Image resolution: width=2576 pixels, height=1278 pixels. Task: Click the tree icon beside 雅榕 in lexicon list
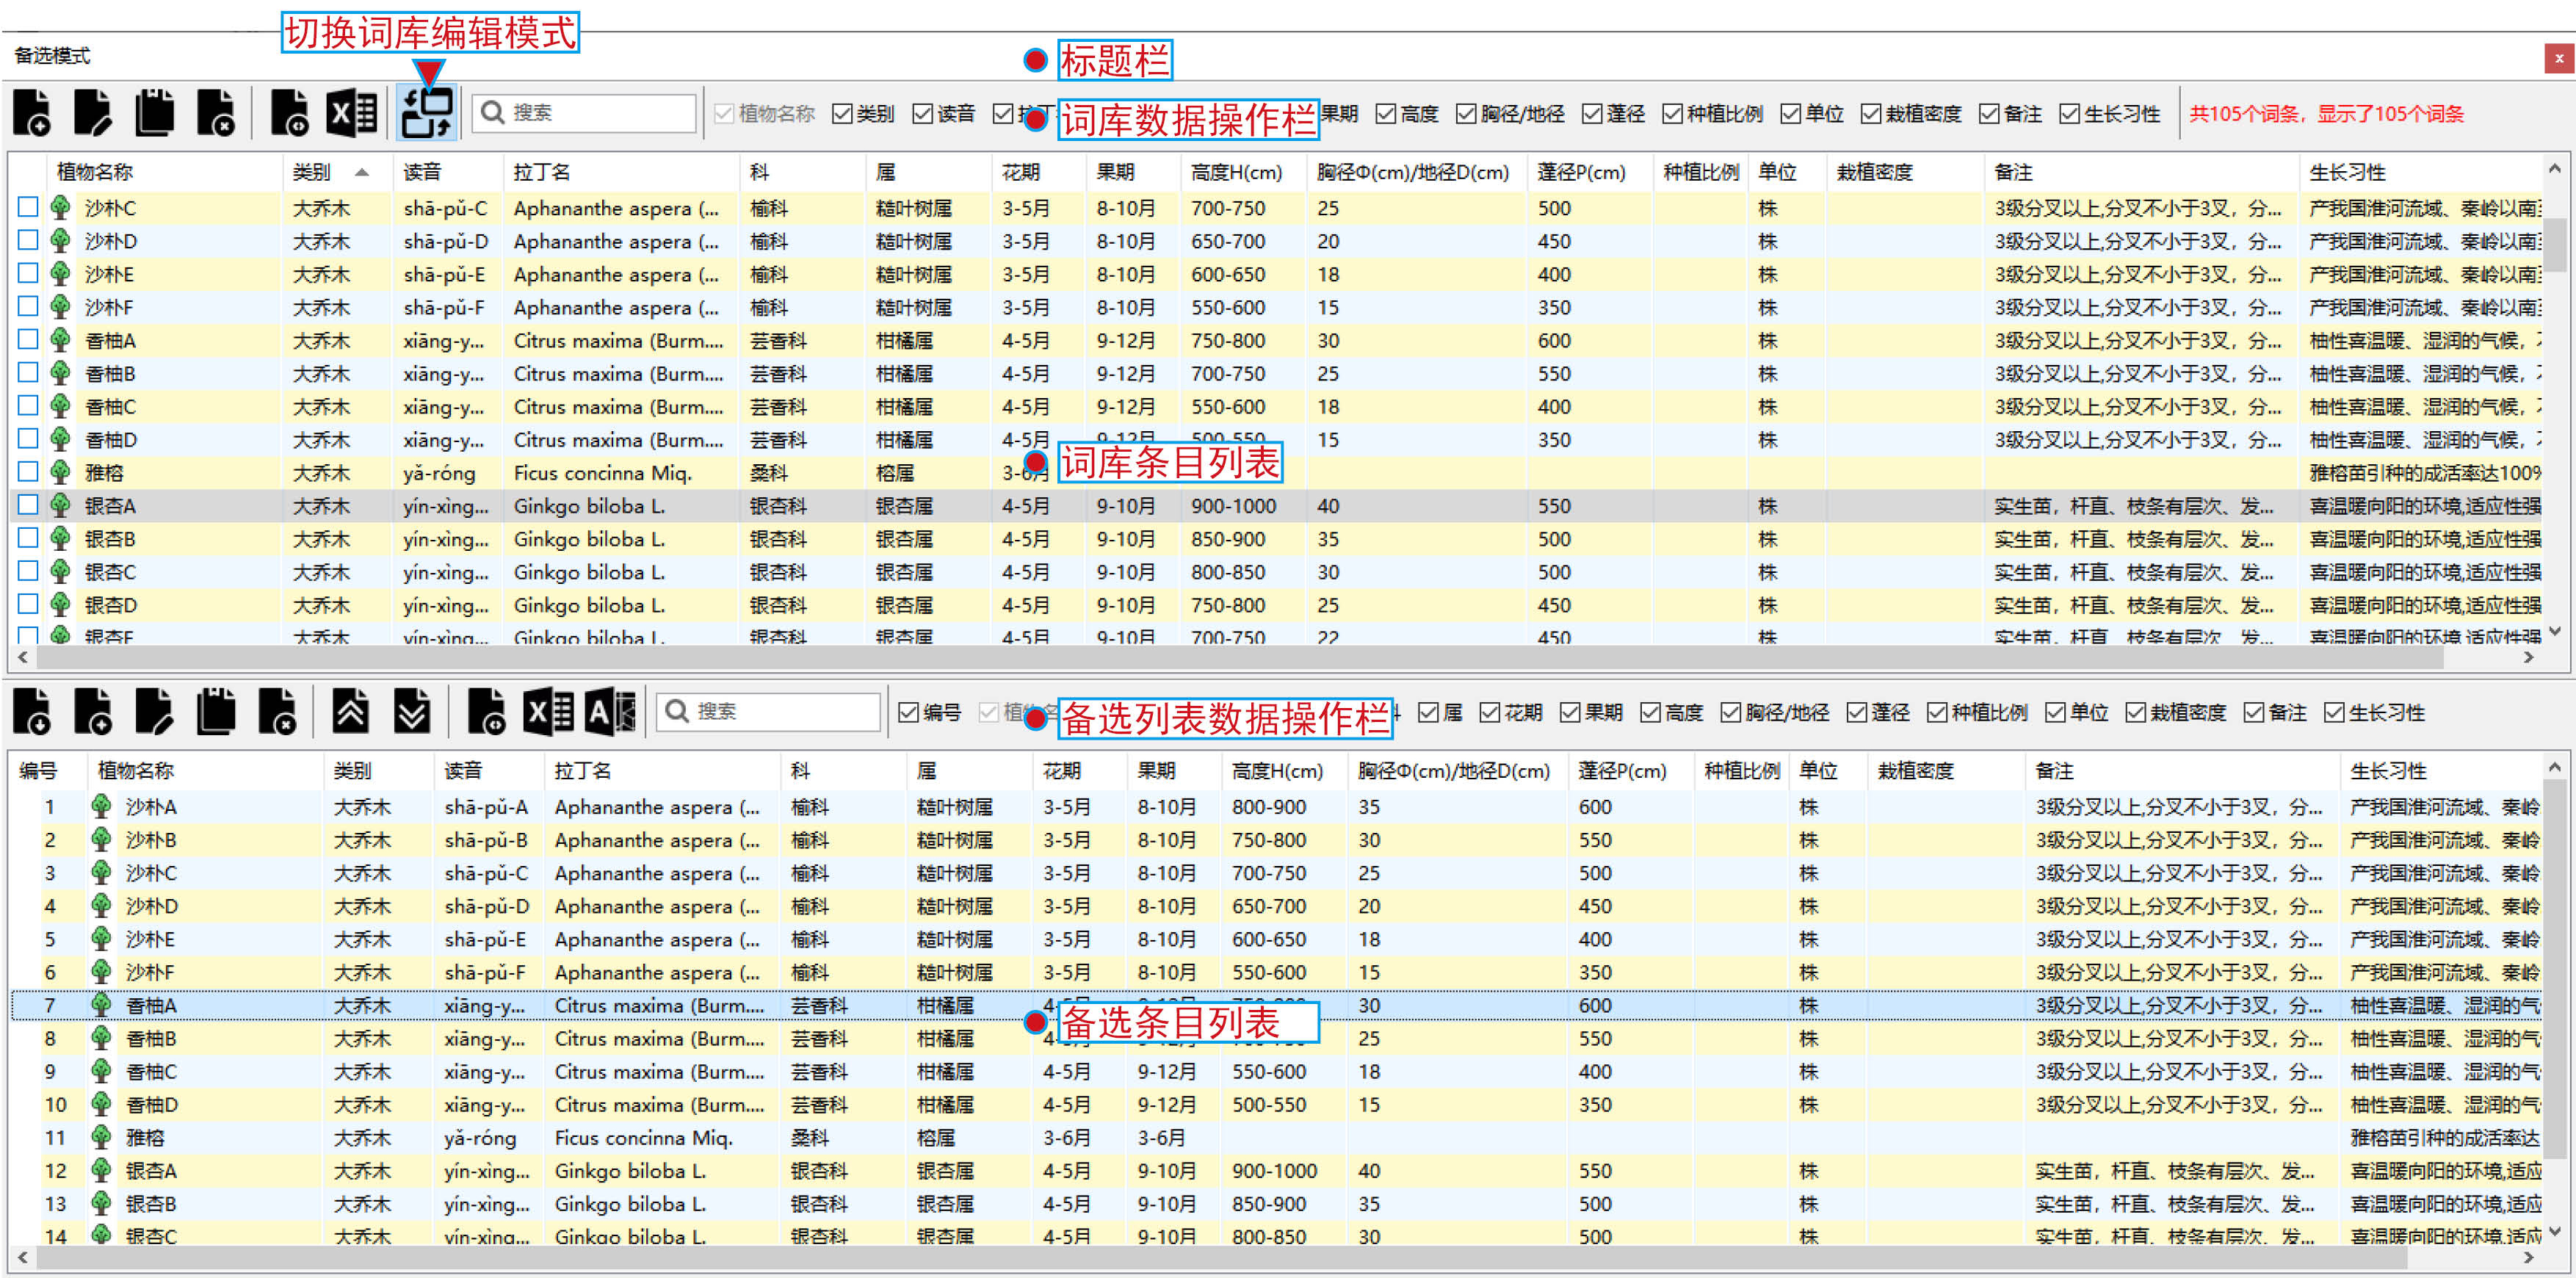[x=61, y=472]
